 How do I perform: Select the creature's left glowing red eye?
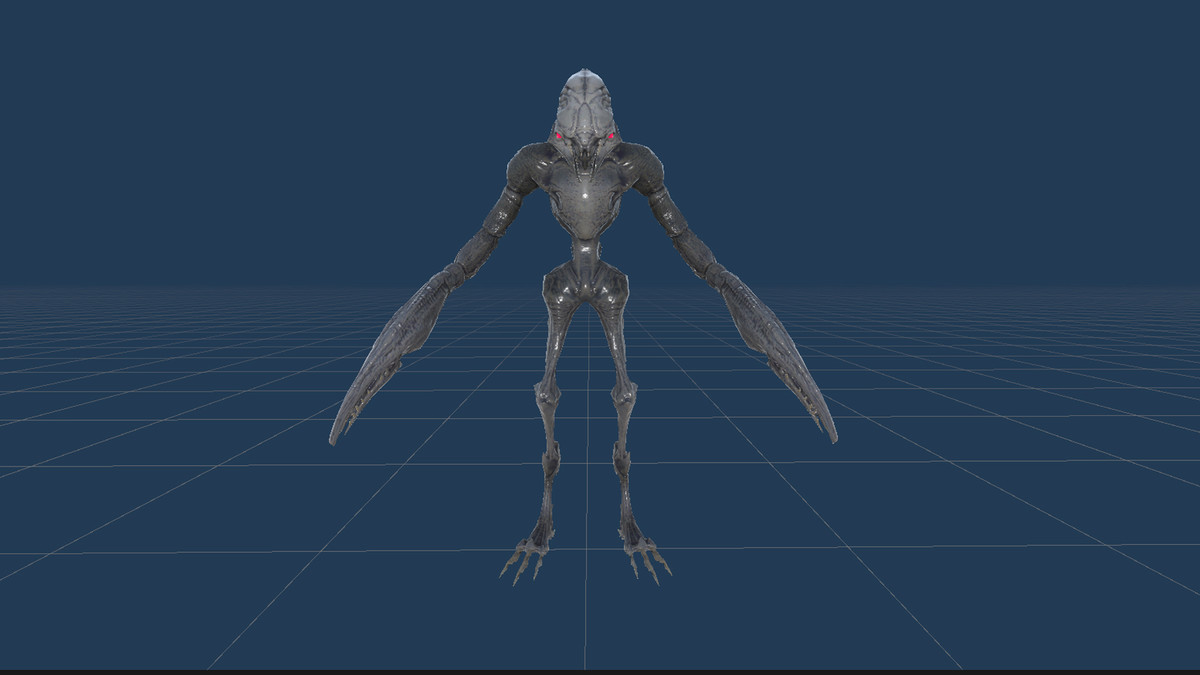tap(558, 136)
